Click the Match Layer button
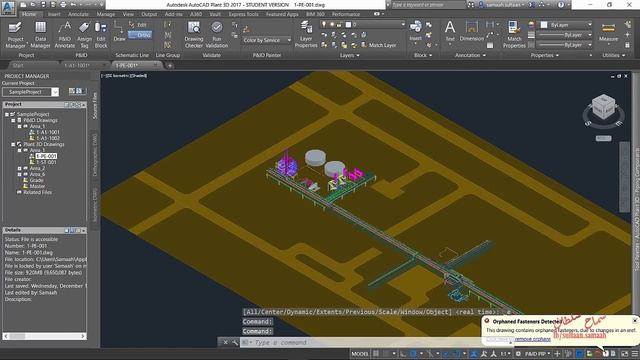 pyautogui.click(x=379, y=45)
